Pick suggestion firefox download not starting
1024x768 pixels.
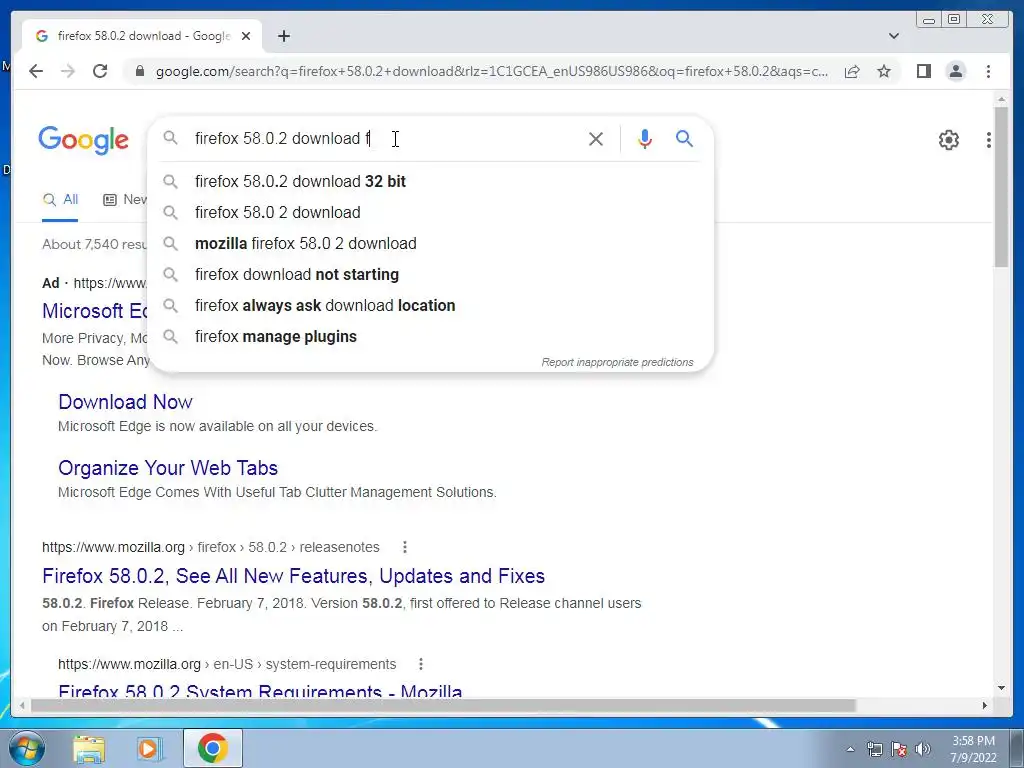coord(430,274)
